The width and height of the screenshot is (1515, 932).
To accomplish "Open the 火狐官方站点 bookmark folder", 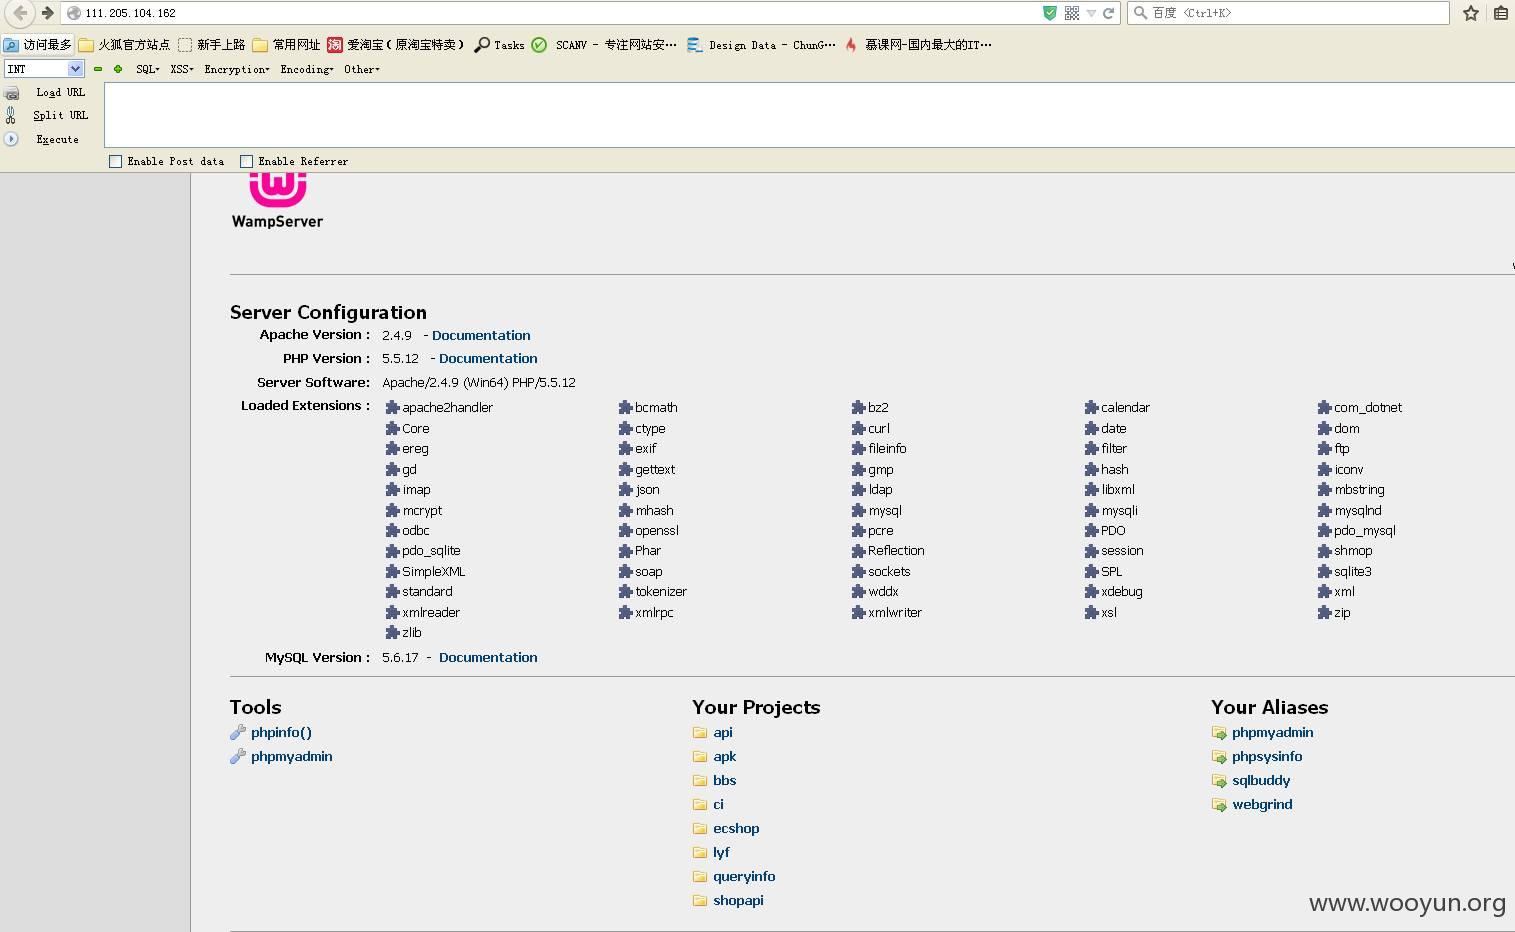I will tap(124, 45).
